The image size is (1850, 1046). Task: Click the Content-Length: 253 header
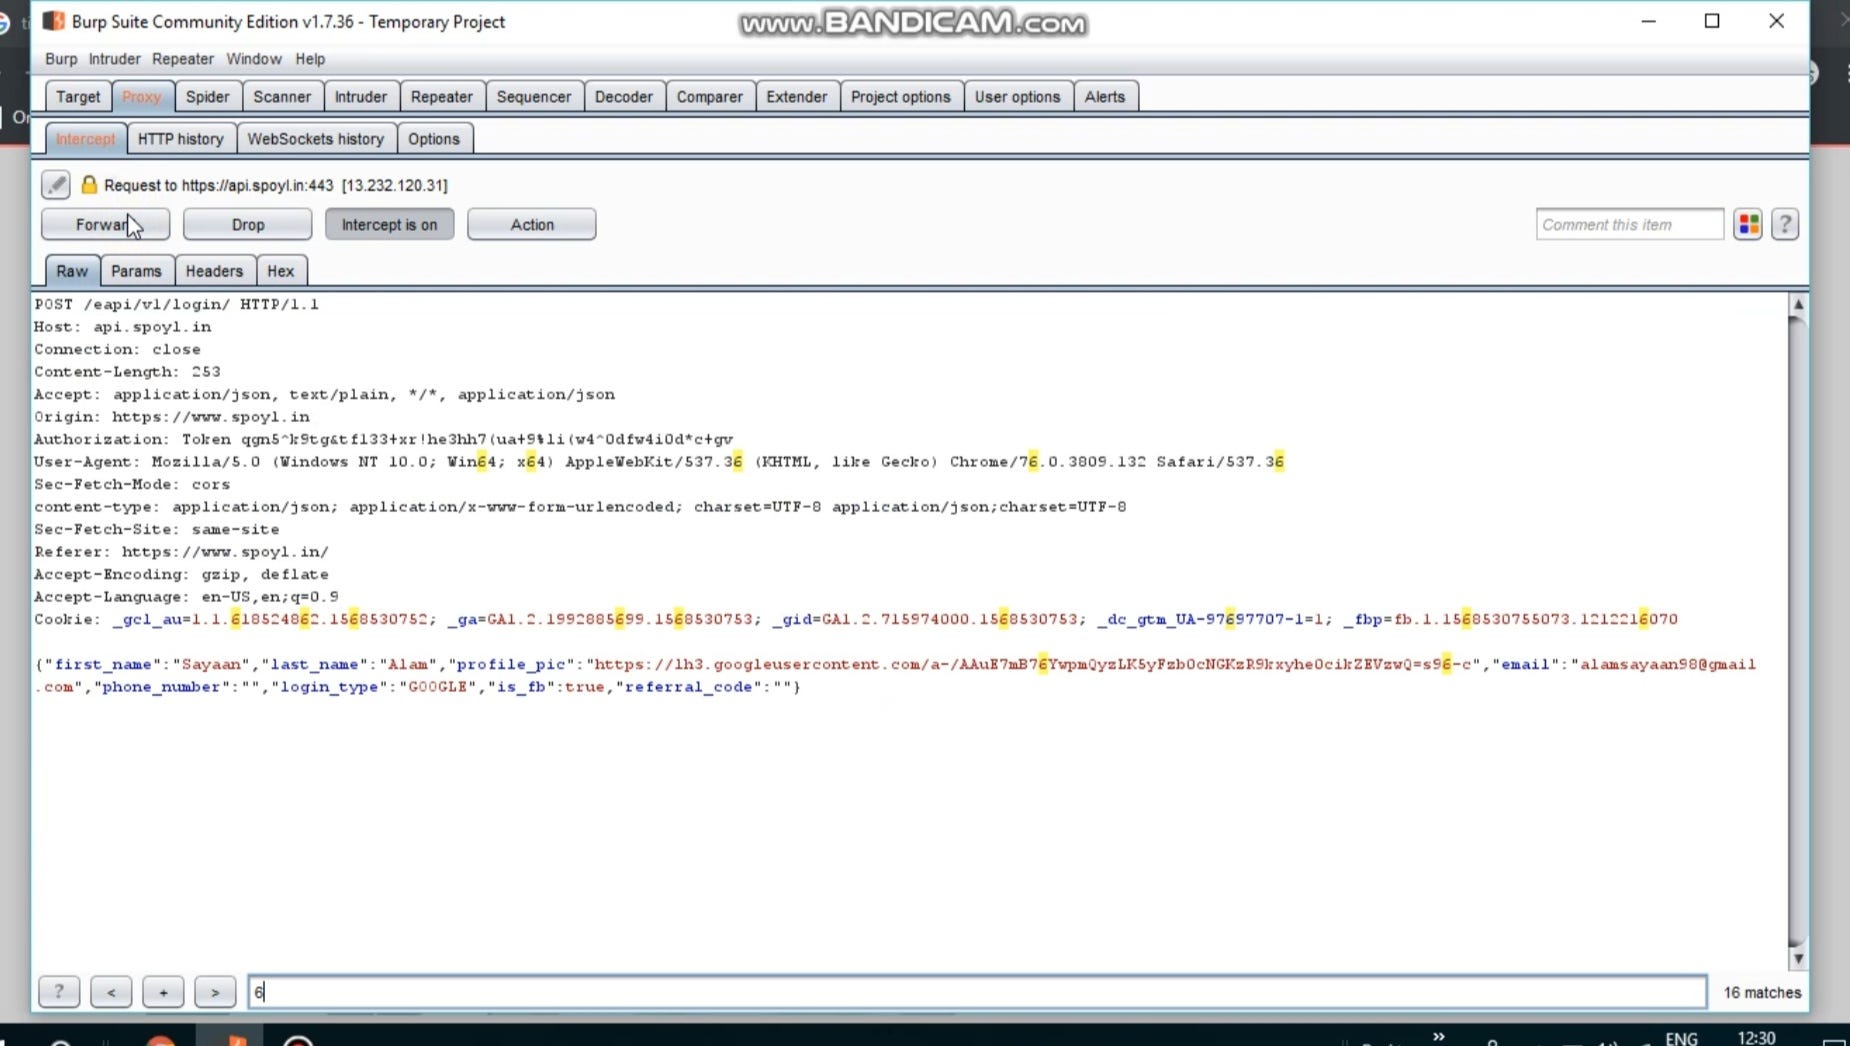click(x=127, y=372)
